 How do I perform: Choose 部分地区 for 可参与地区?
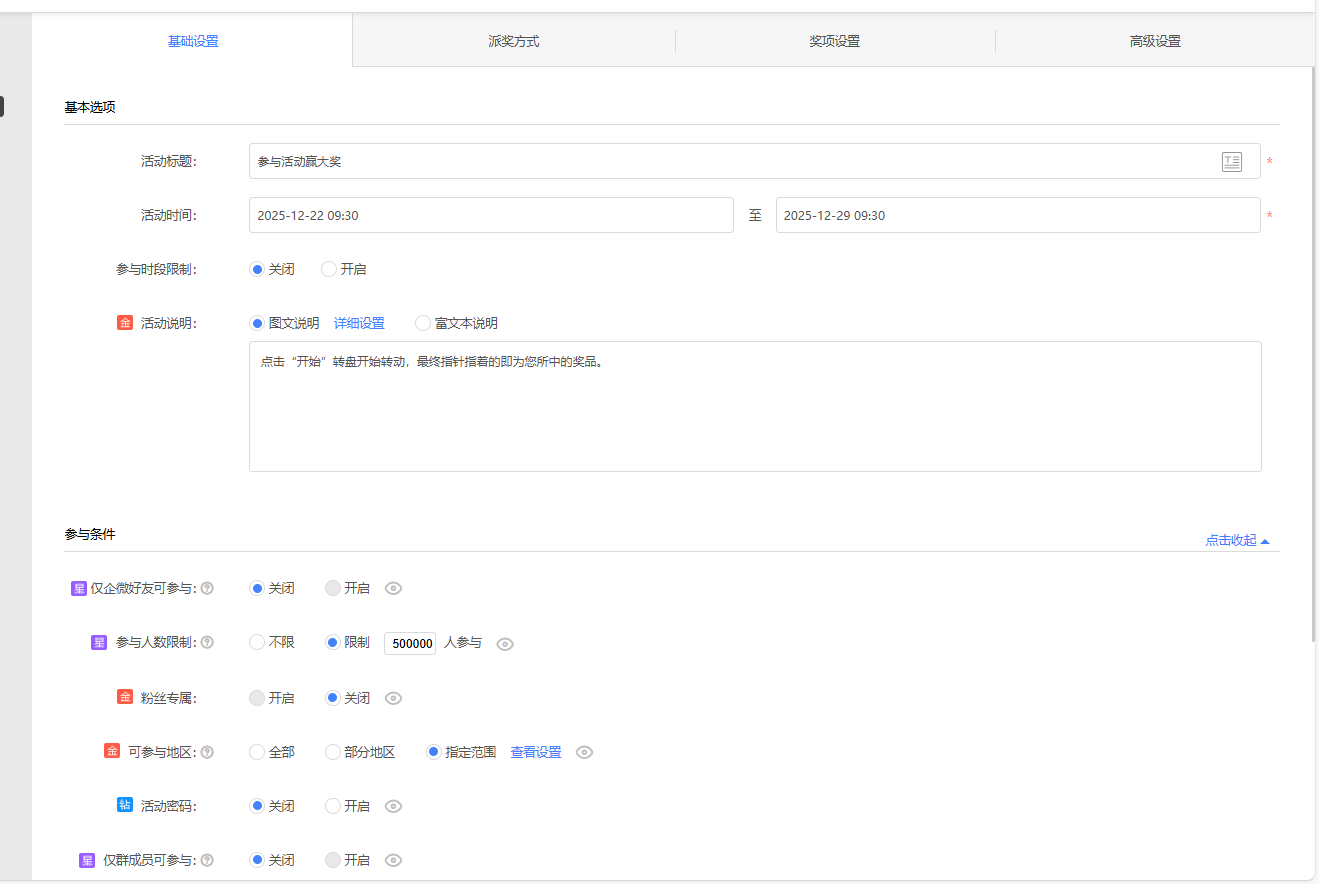[333, 752]
